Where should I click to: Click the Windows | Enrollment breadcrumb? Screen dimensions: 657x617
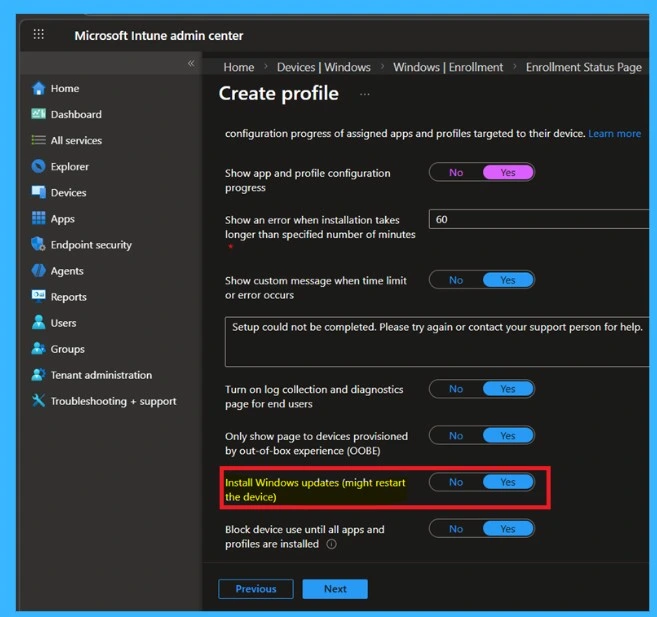click(x=448, y=67)
